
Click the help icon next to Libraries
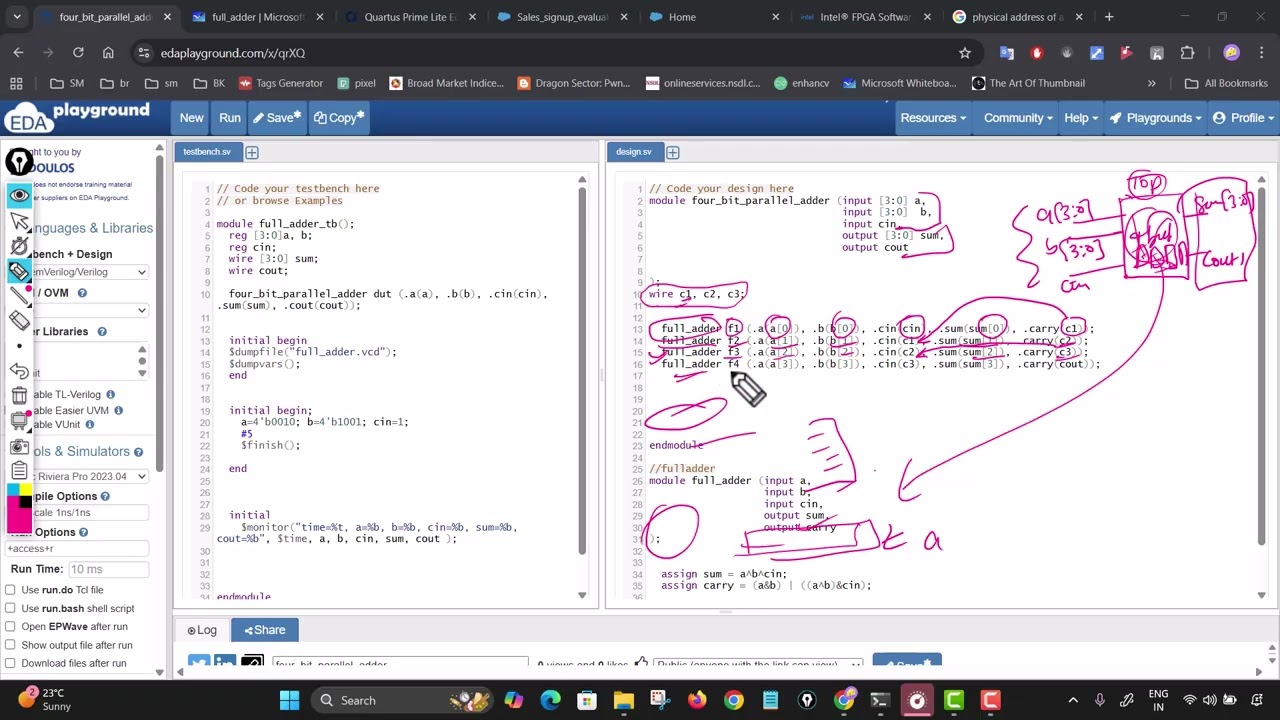[102, 332]
